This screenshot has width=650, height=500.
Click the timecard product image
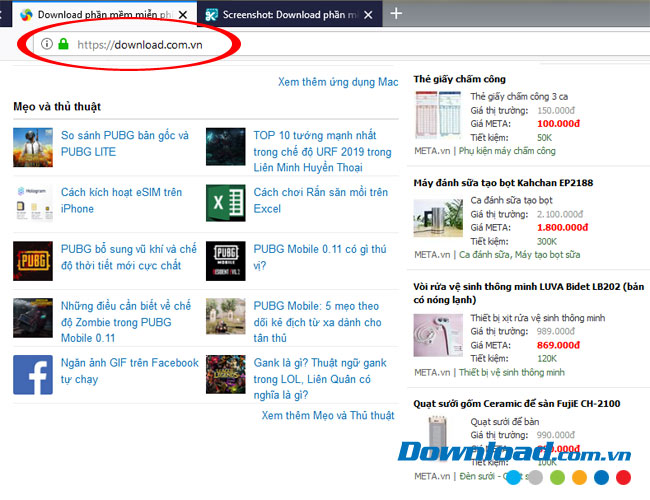(x=438, y=115)
